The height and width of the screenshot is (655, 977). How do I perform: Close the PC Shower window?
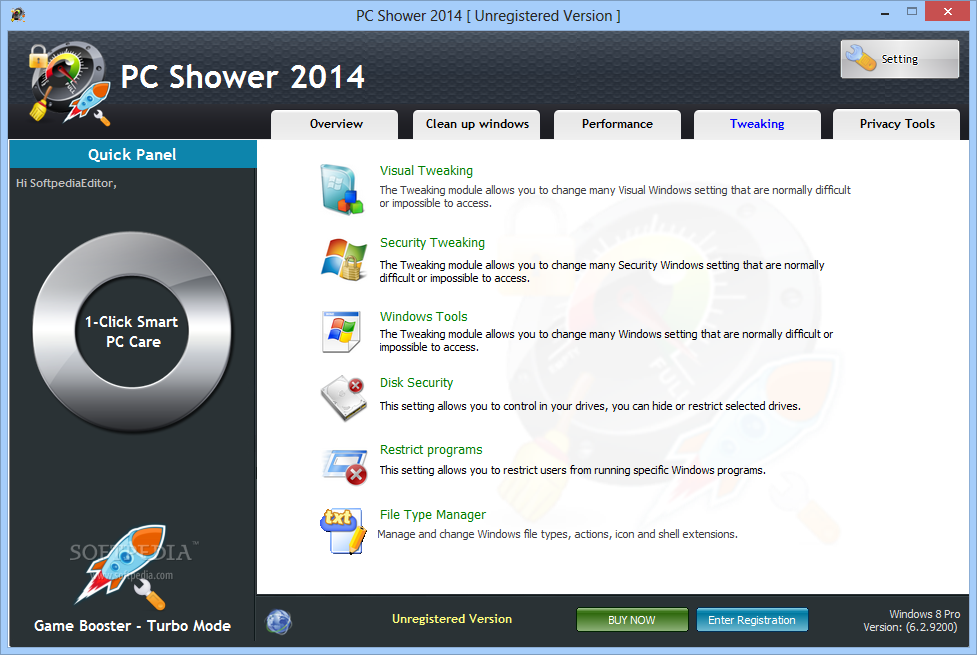947,12
